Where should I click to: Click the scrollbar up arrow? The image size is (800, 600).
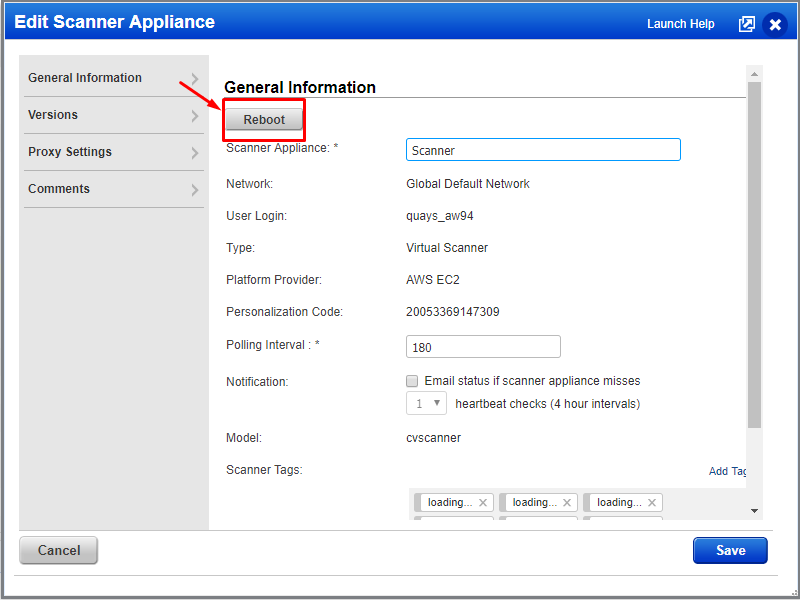coord(753,72)
